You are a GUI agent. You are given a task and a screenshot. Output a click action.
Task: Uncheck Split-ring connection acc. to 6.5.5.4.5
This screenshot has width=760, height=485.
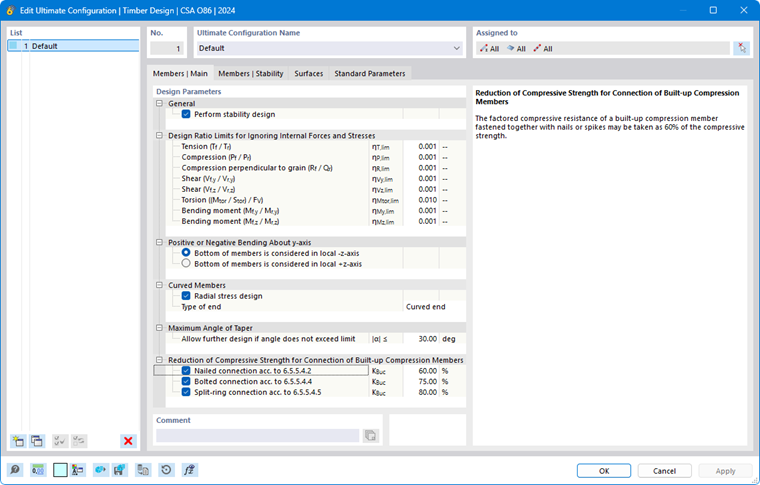tap(186, 392)
